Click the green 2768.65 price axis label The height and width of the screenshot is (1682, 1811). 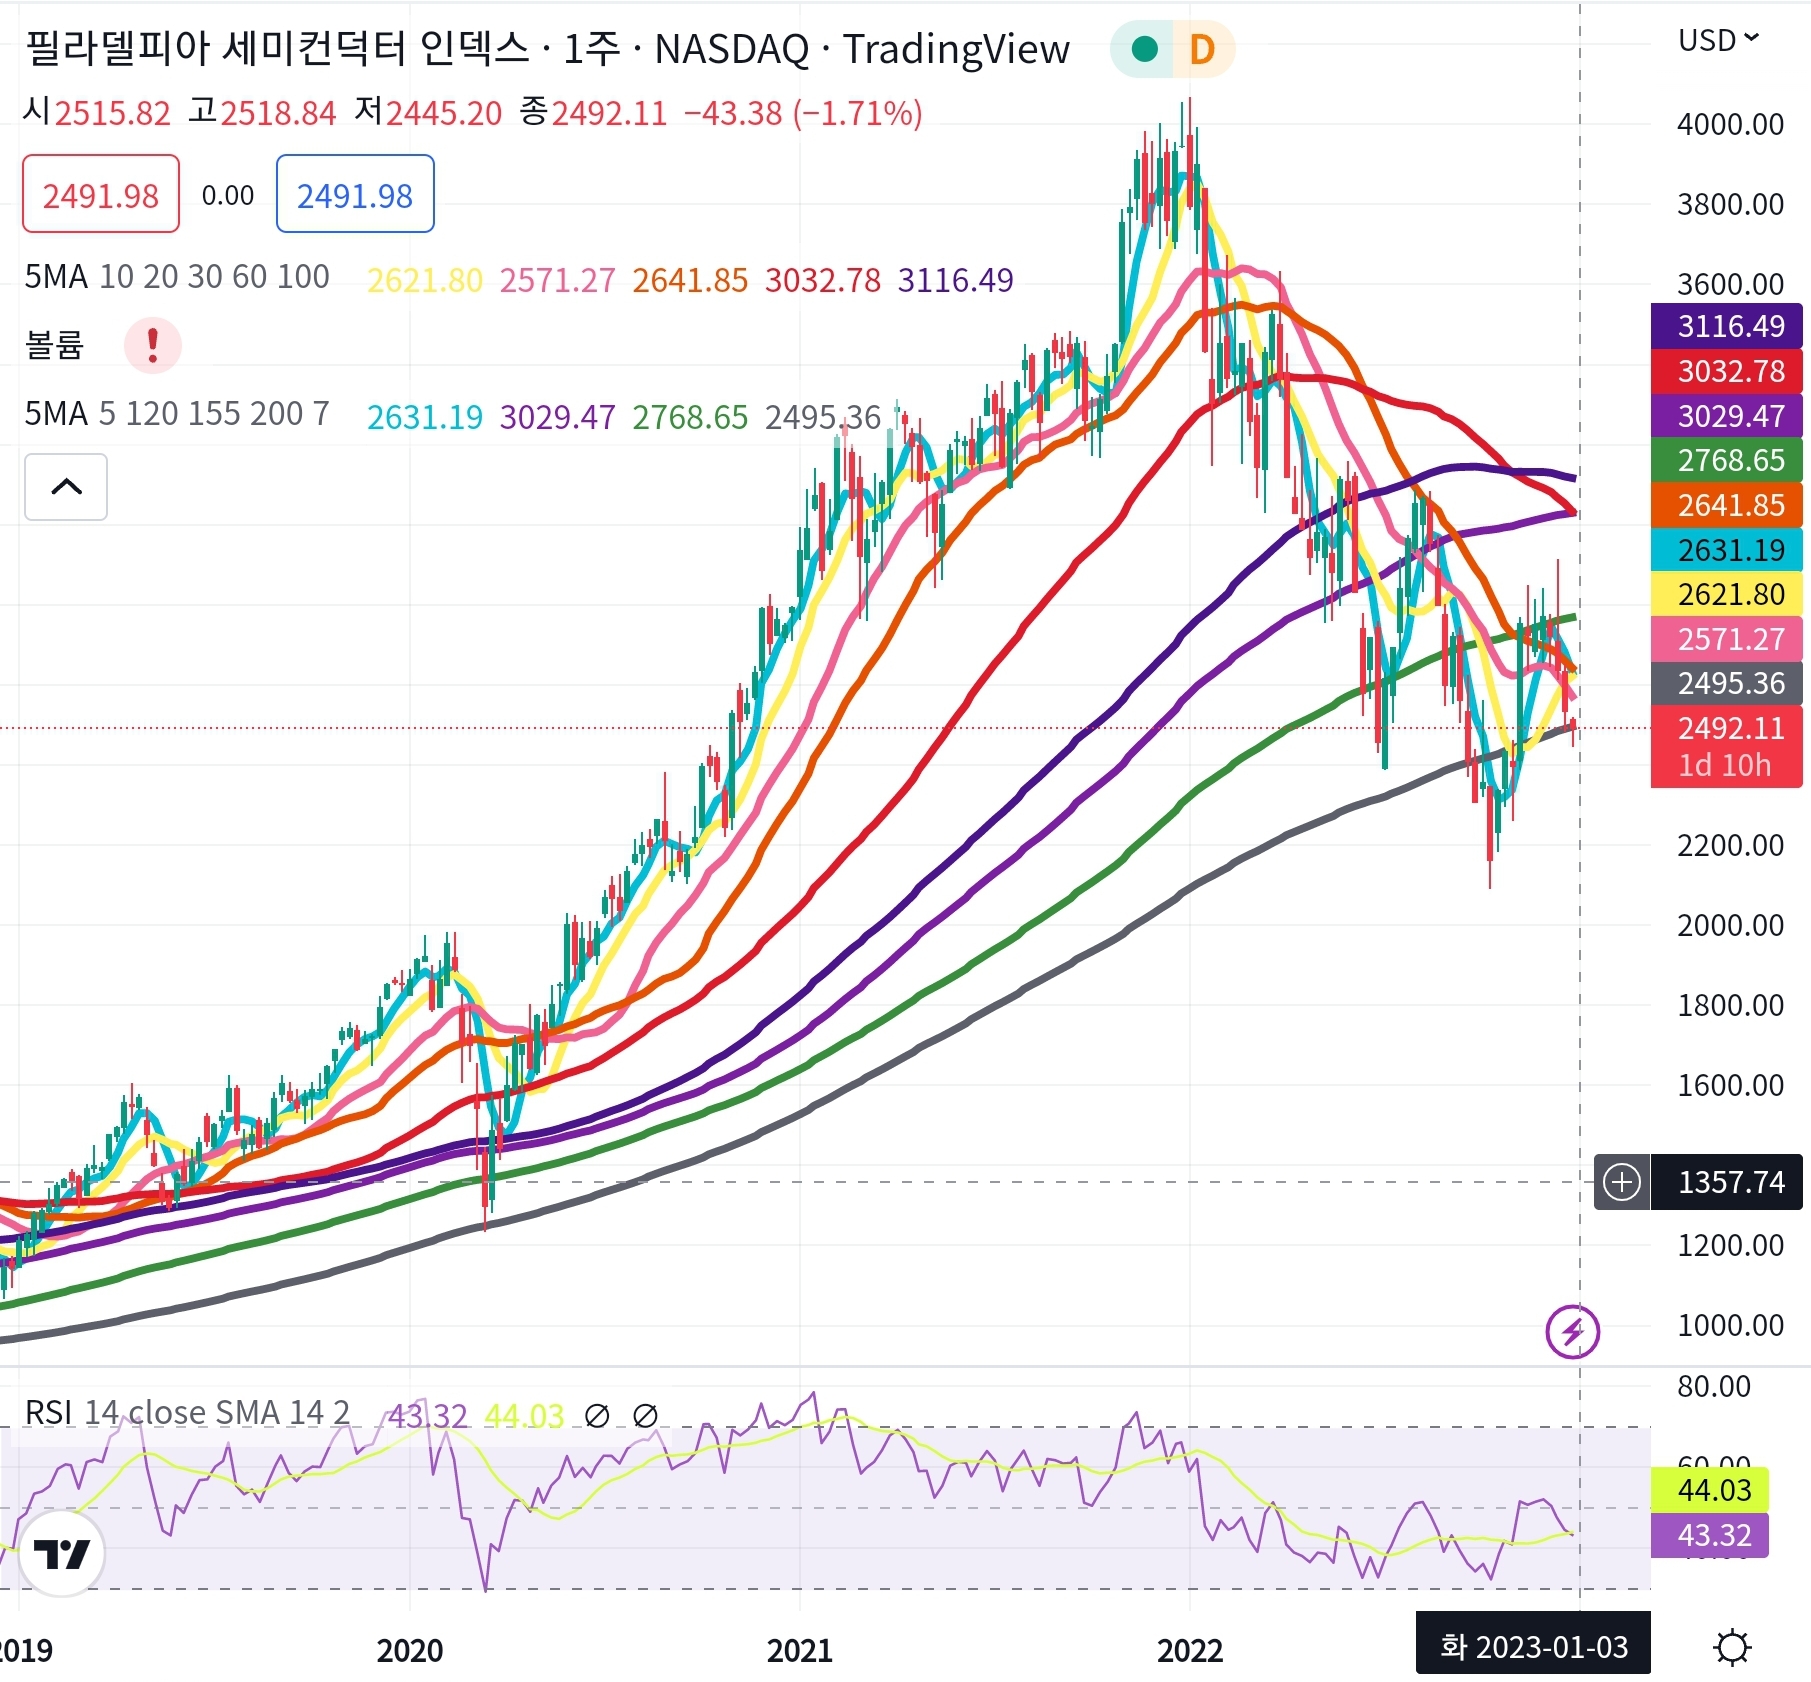(1727, 460)
